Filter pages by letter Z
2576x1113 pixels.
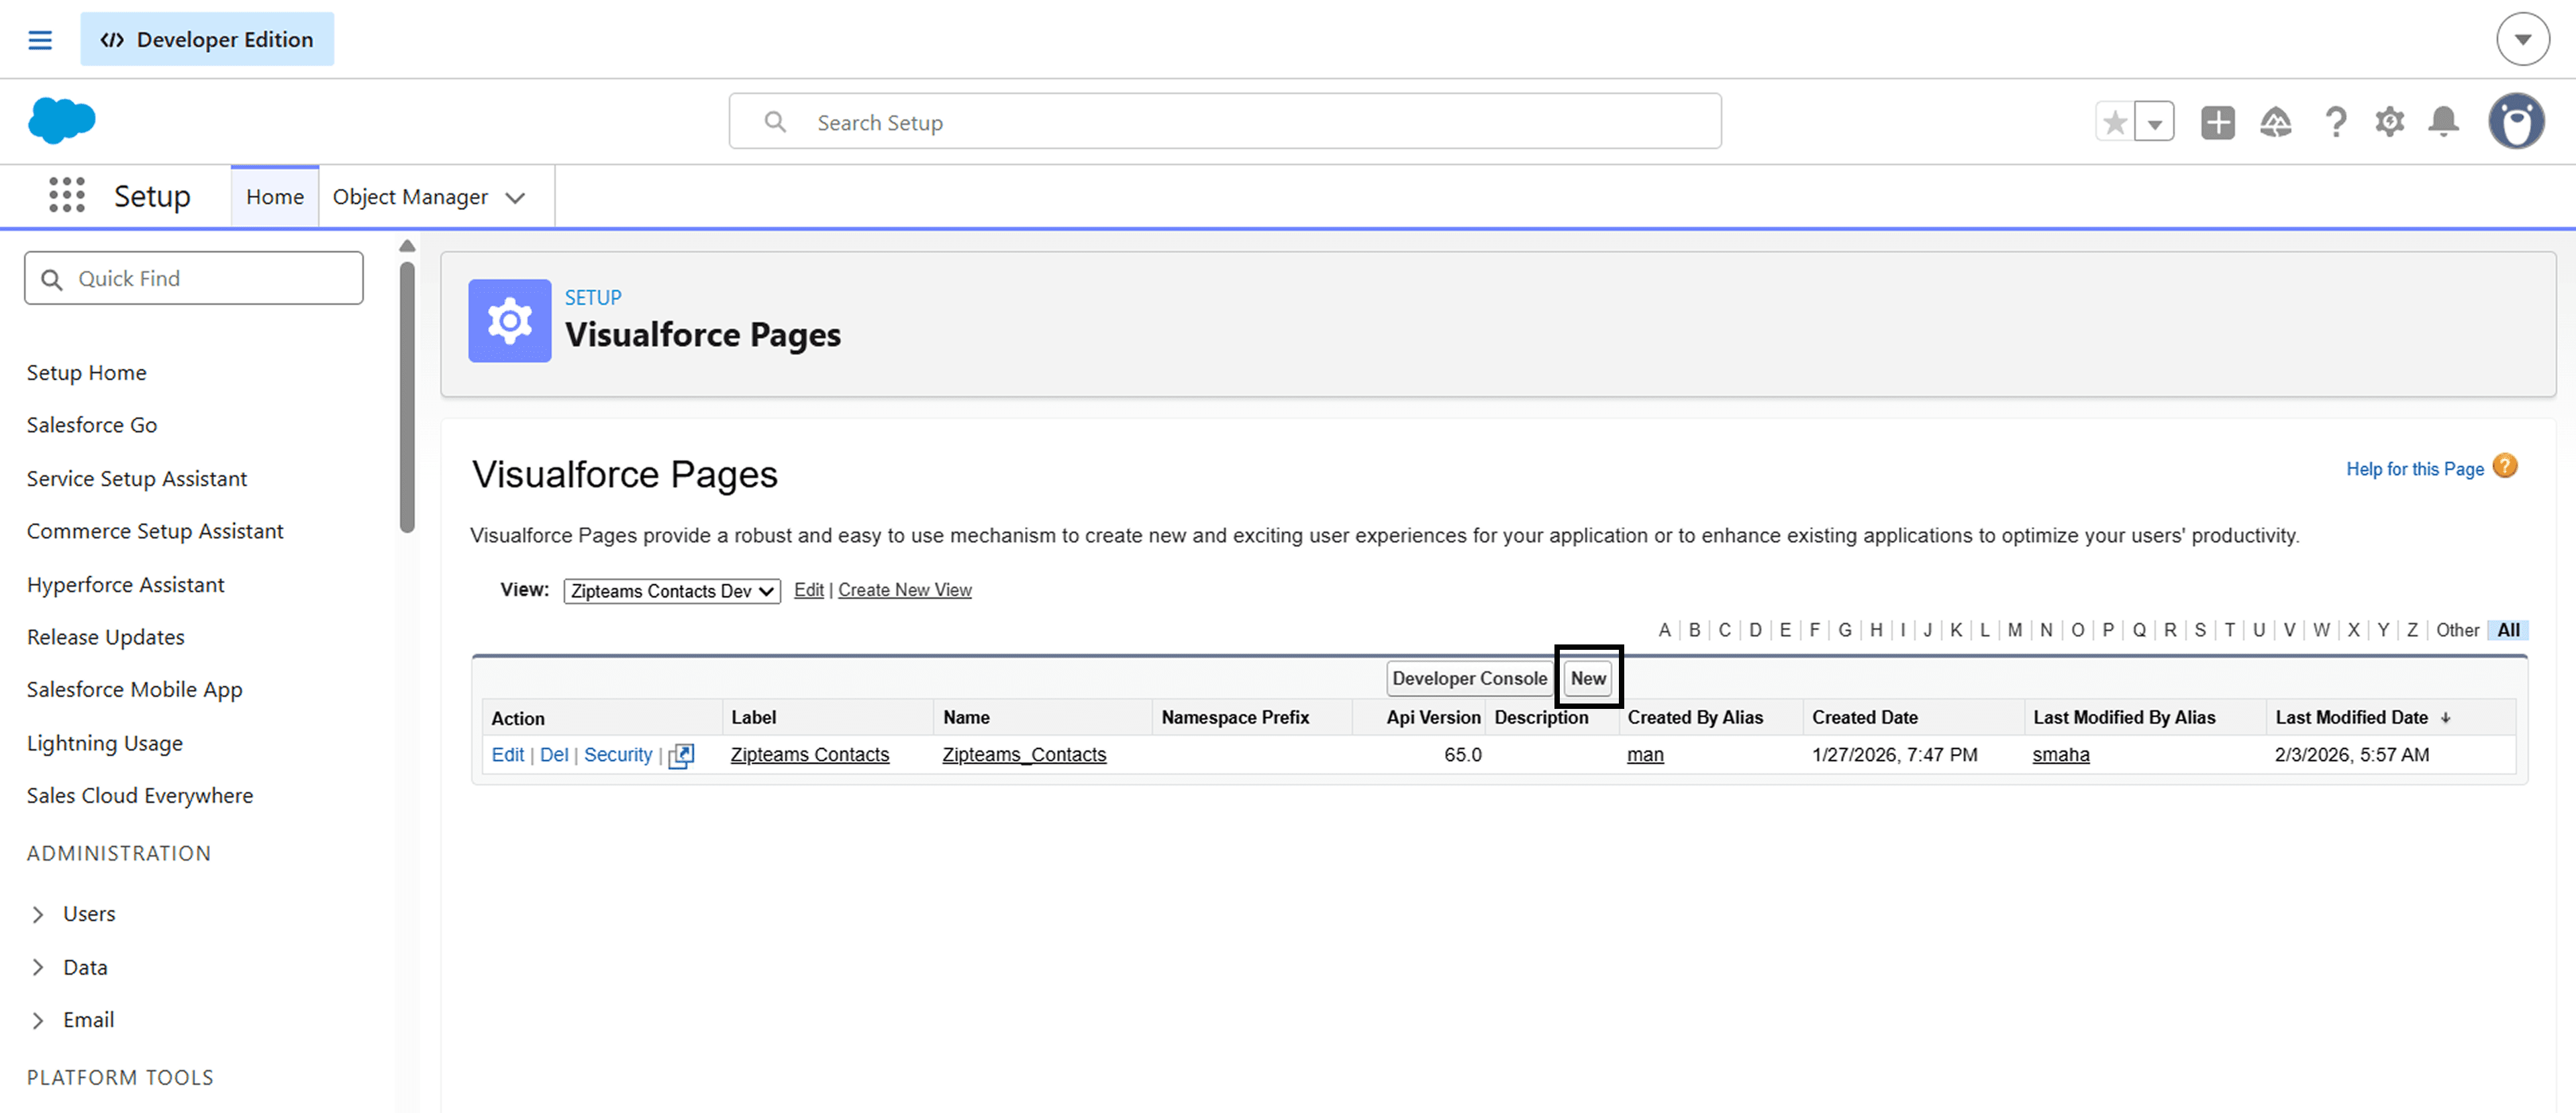(x=2412, y=630)
